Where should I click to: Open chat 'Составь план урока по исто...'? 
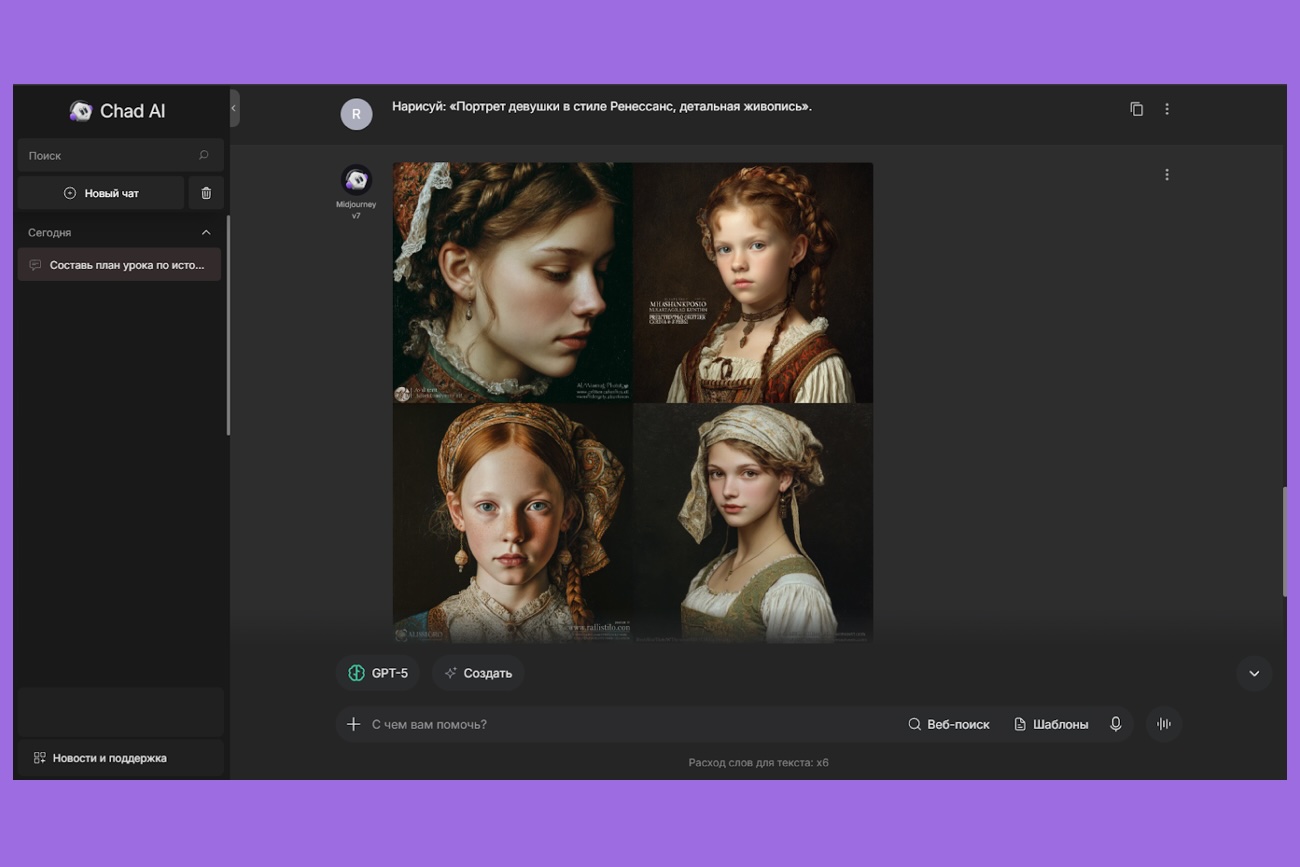click(119, 265)
